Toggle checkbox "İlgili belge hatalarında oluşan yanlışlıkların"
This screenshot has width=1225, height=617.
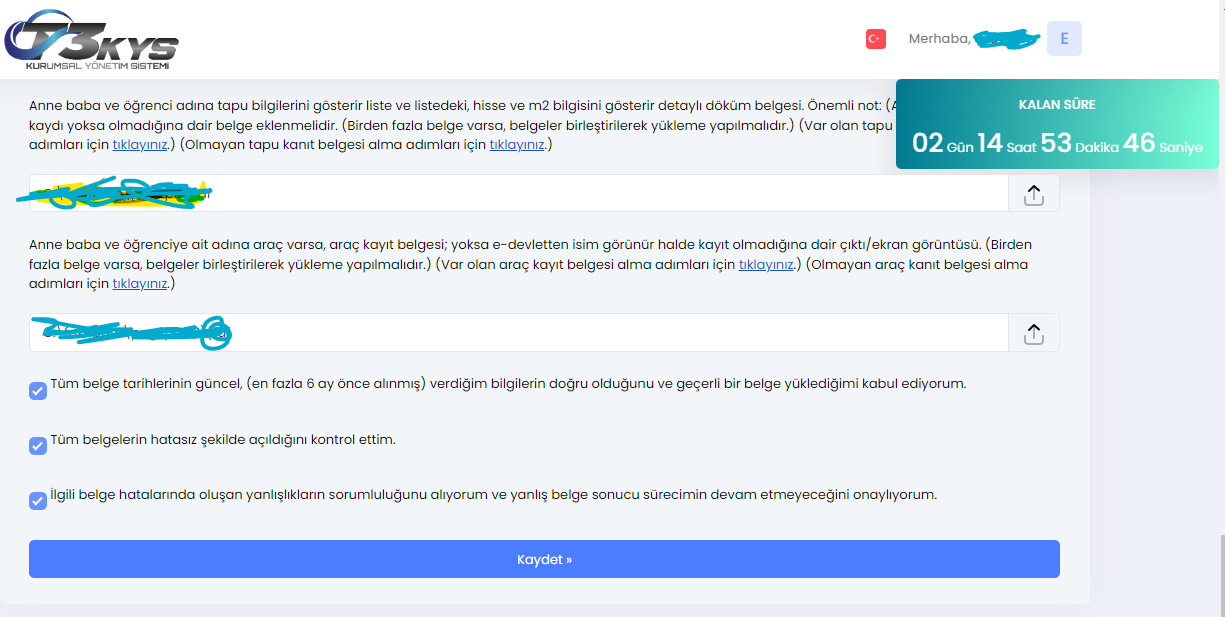(x=38, y=501)
